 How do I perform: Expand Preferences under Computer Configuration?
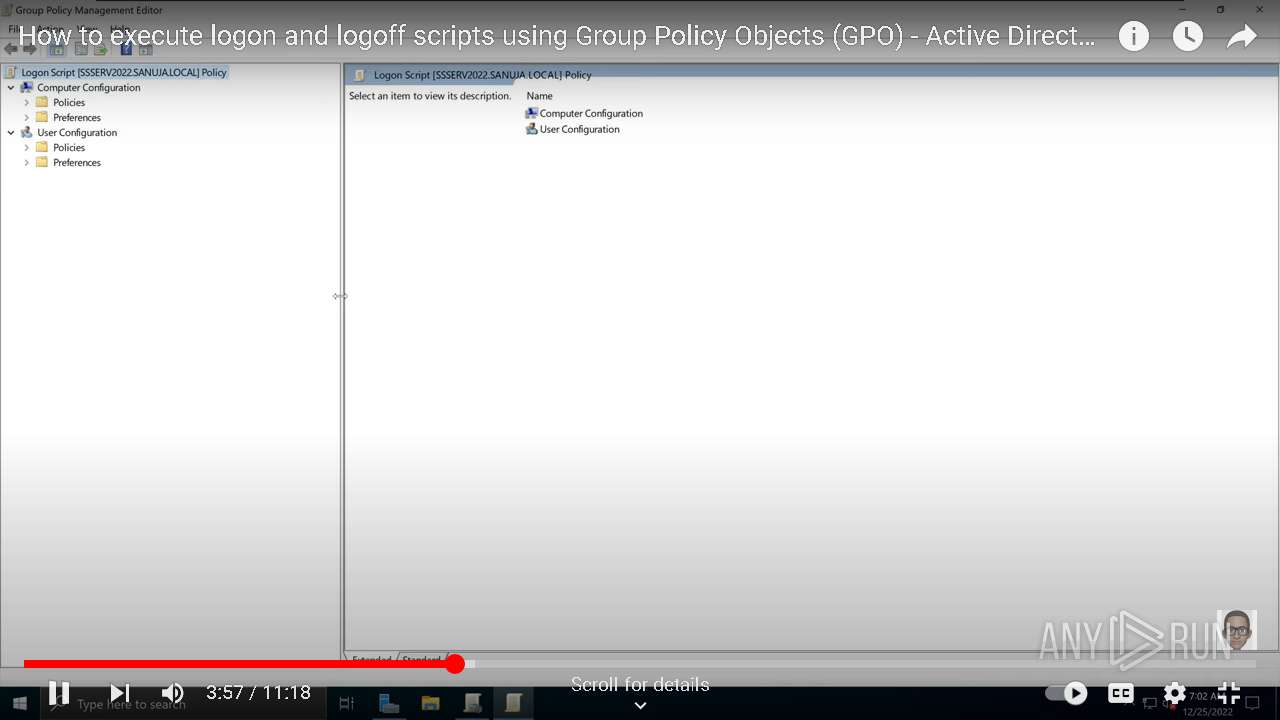(x=26, y=117)
